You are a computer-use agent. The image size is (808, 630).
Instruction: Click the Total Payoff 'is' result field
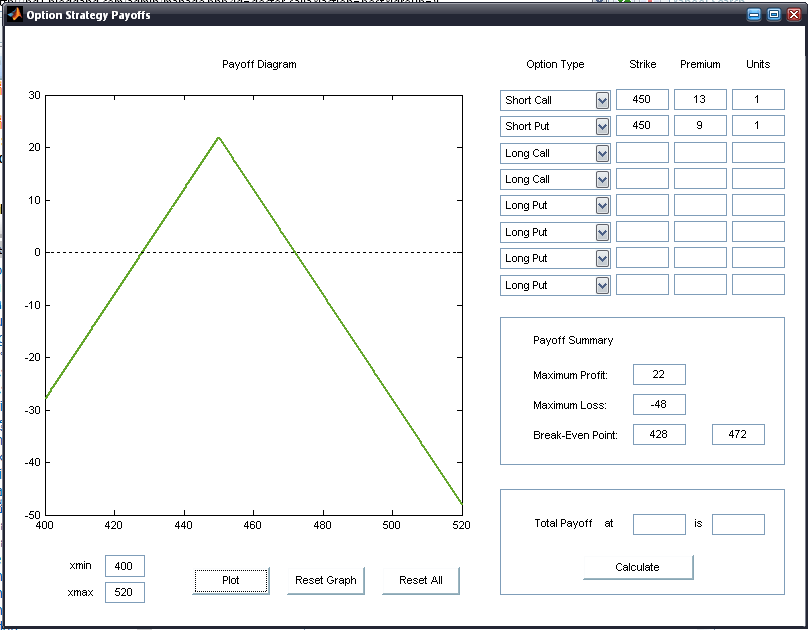[738, 524]
